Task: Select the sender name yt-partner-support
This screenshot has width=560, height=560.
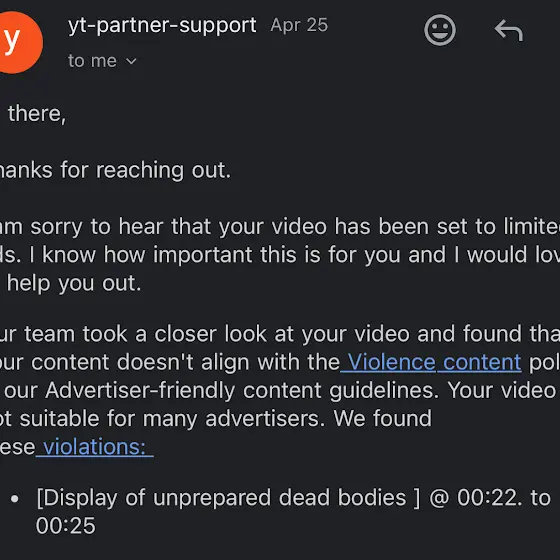Action: tap(162, 26)
